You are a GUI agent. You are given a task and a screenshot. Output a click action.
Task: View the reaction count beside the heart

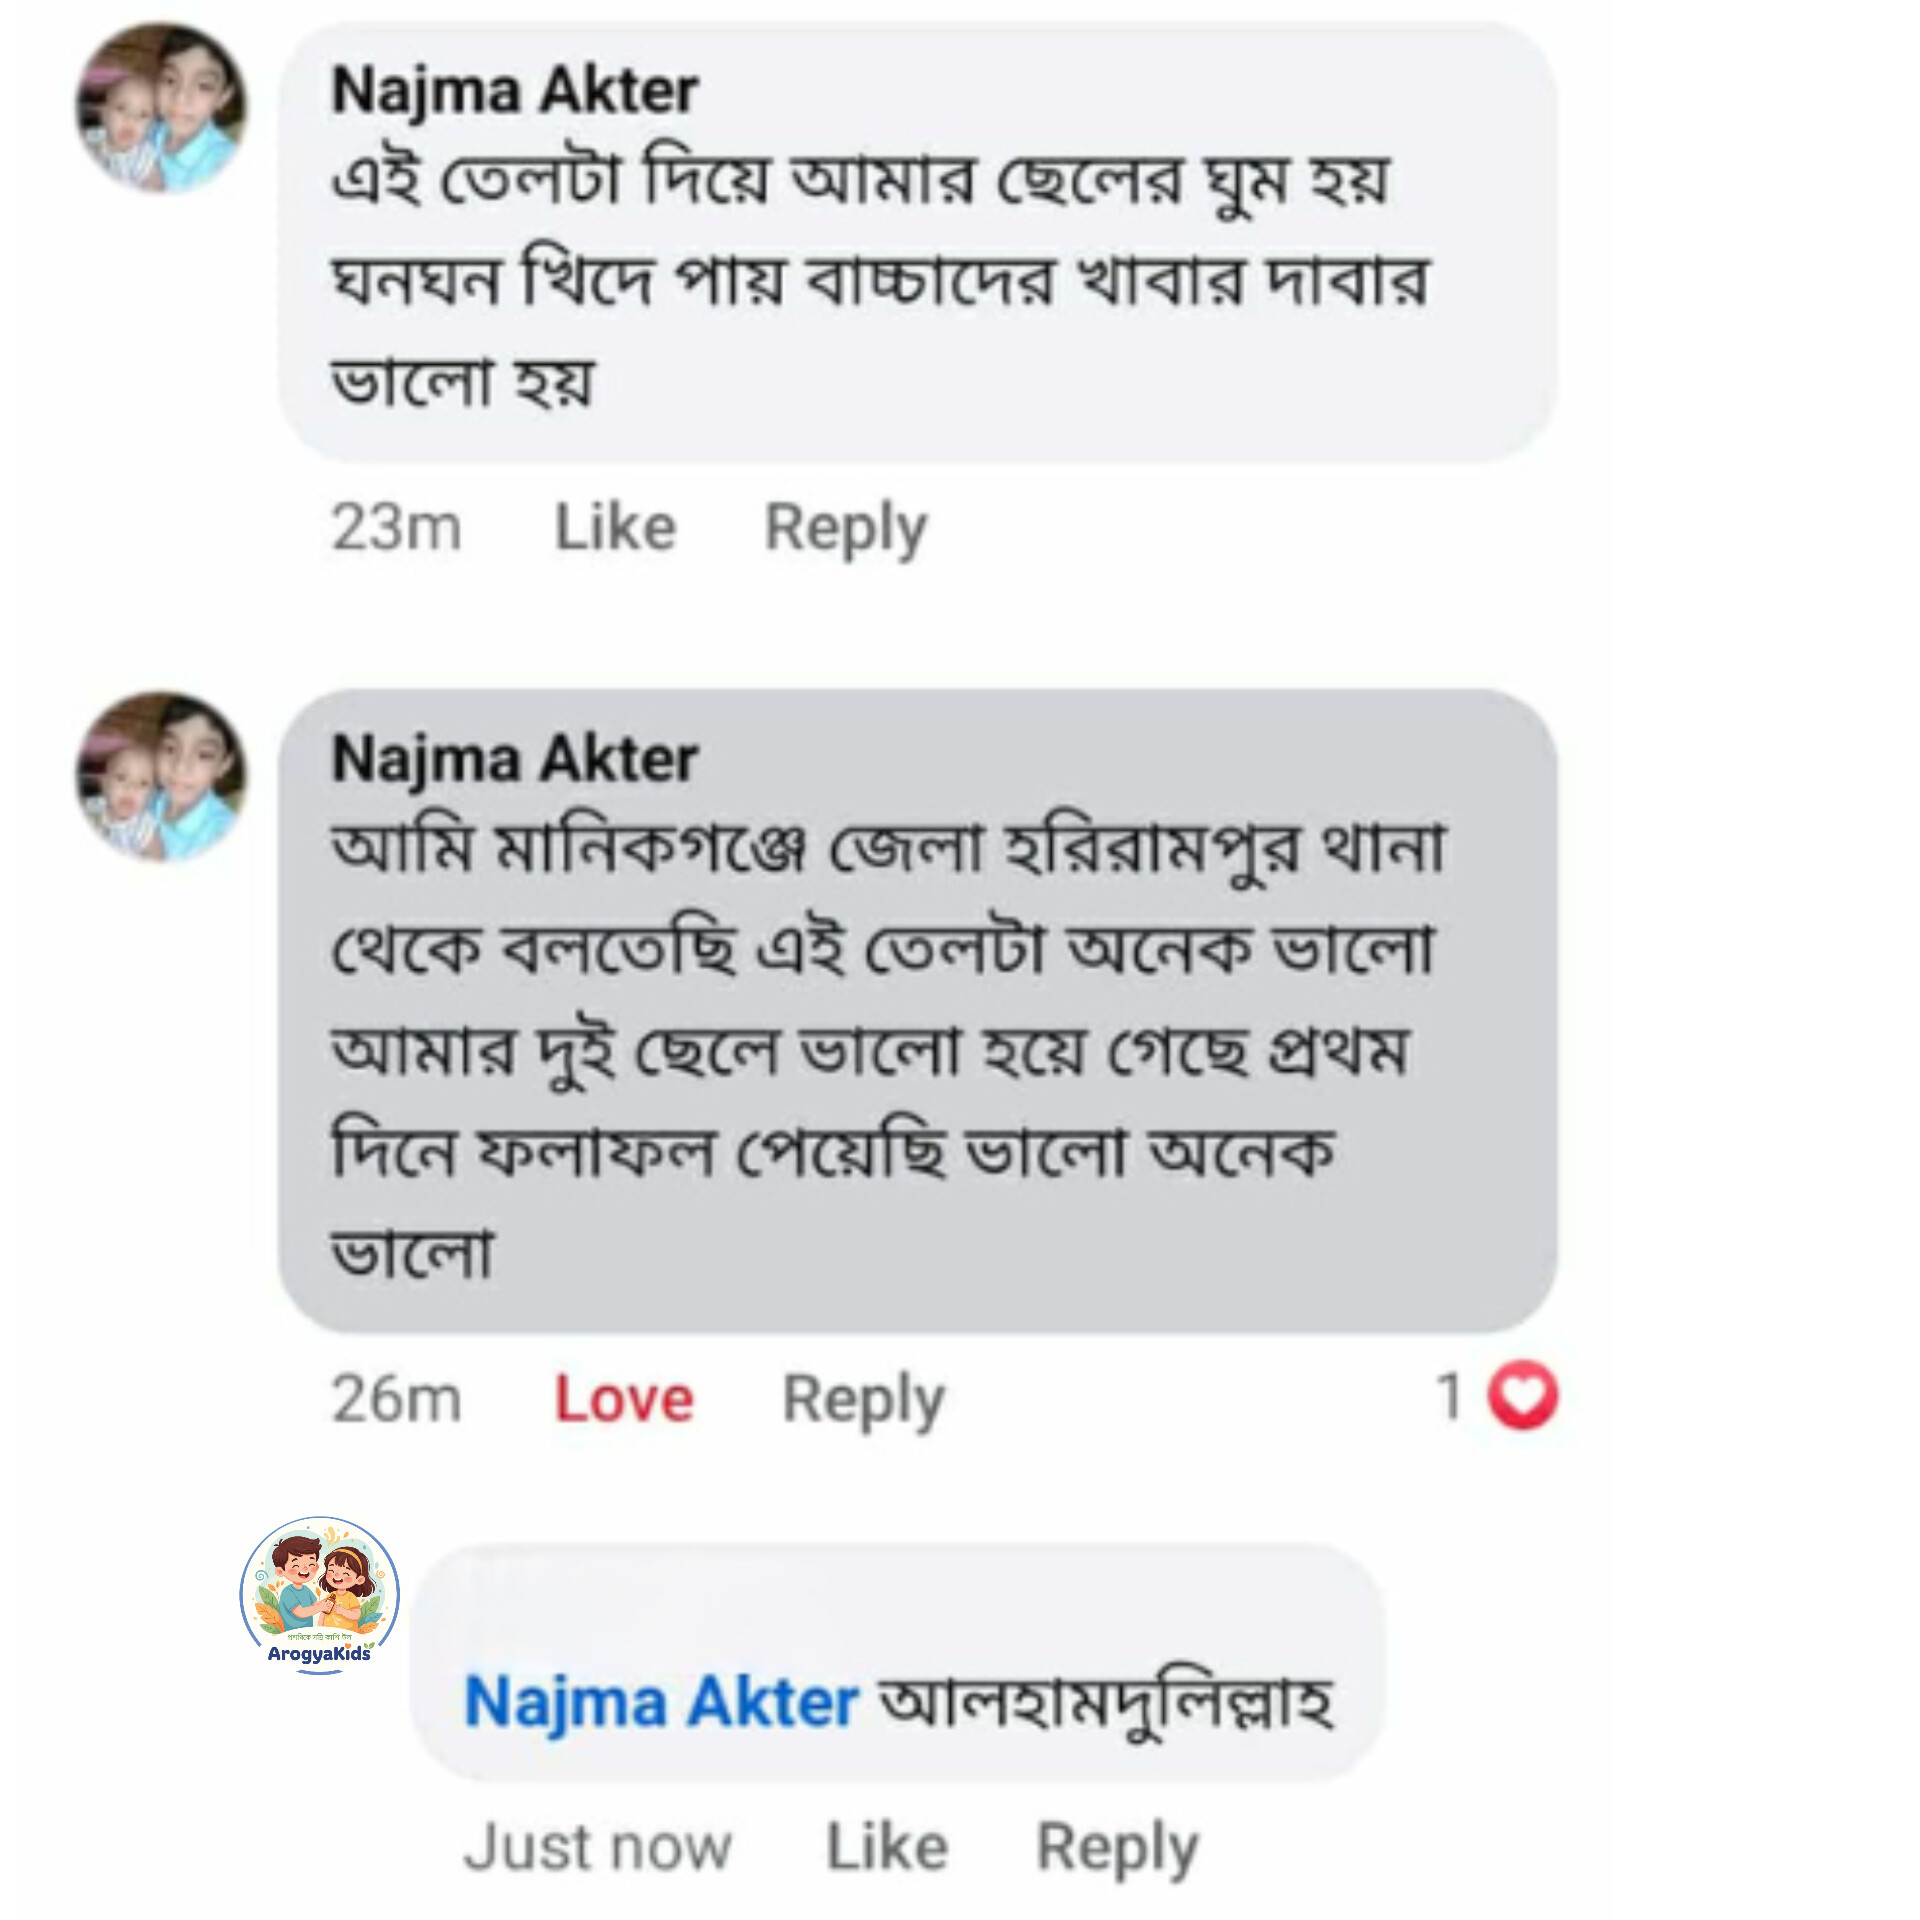1450,1396
